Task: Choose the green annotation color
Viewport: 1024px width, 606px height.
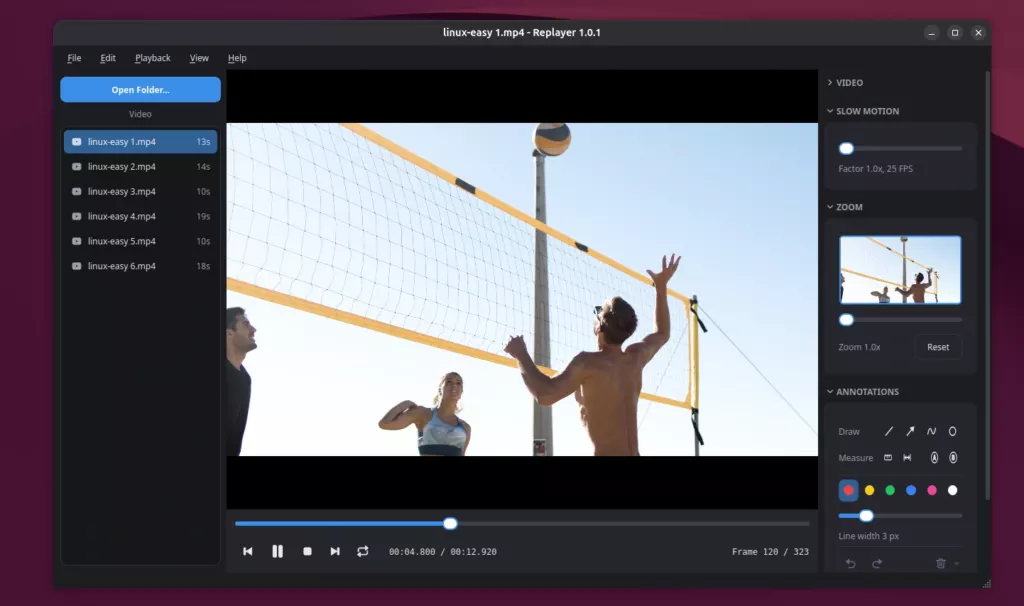Action: (890, 490)
